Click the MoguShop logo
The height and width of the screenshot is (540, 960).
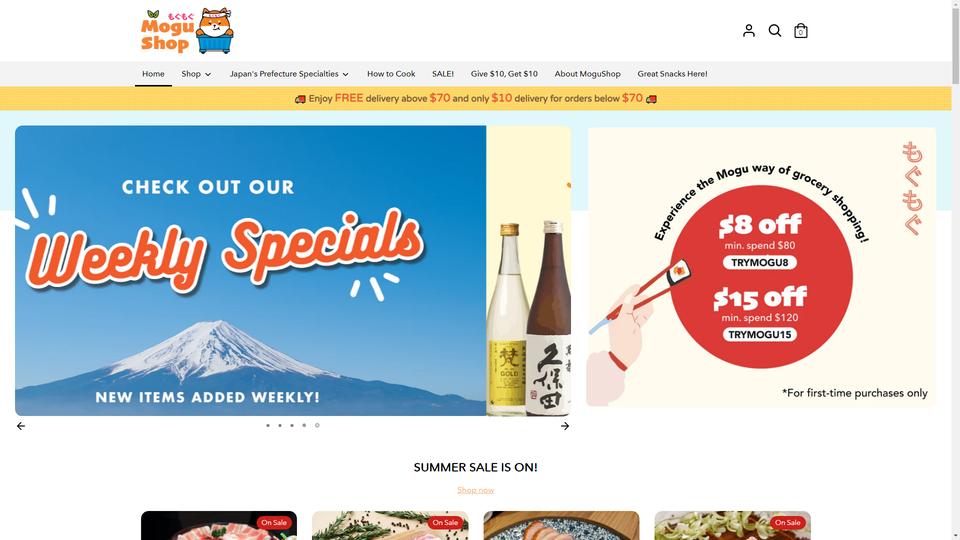click(x=187, y=31)
